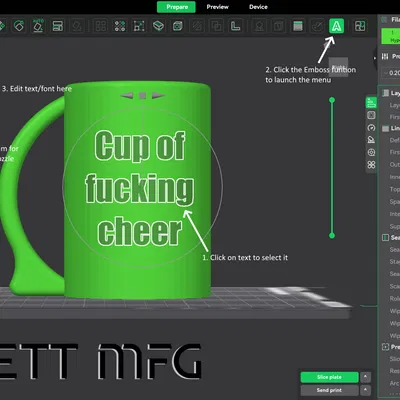Click the Line width section icon
Image resolution: width=400 pixels, height=400 pixels.
(x=386, y=128)
